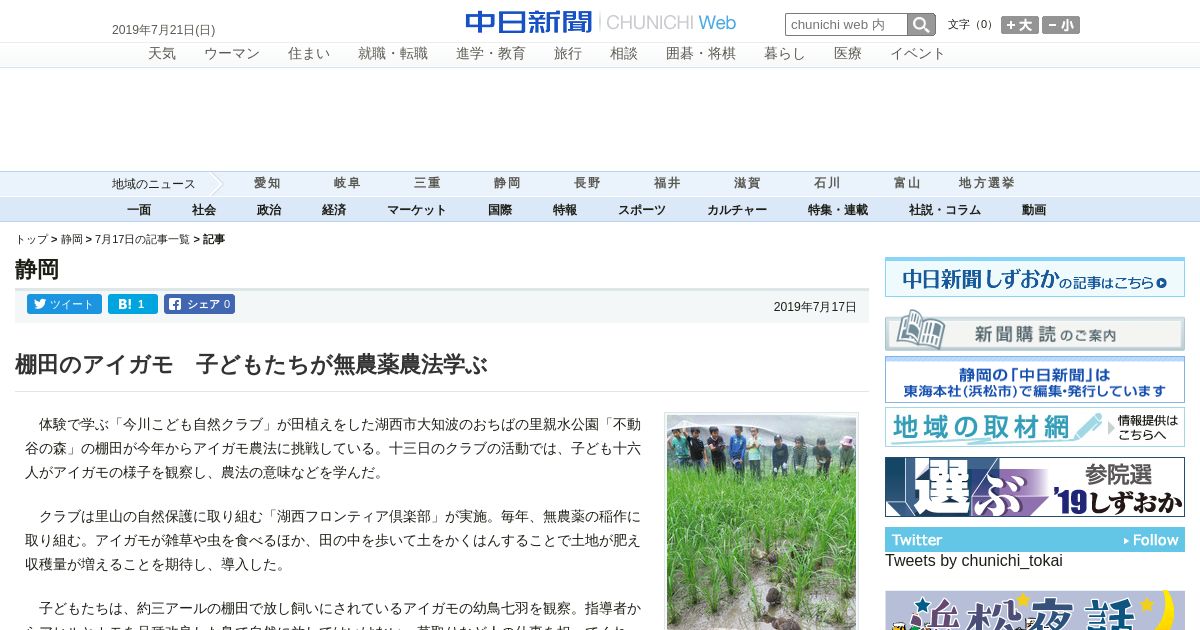This screenshot has width=1200, height=630.
Task: Go to 静岡 breadcrumb link
Action: tap(72, 240)
